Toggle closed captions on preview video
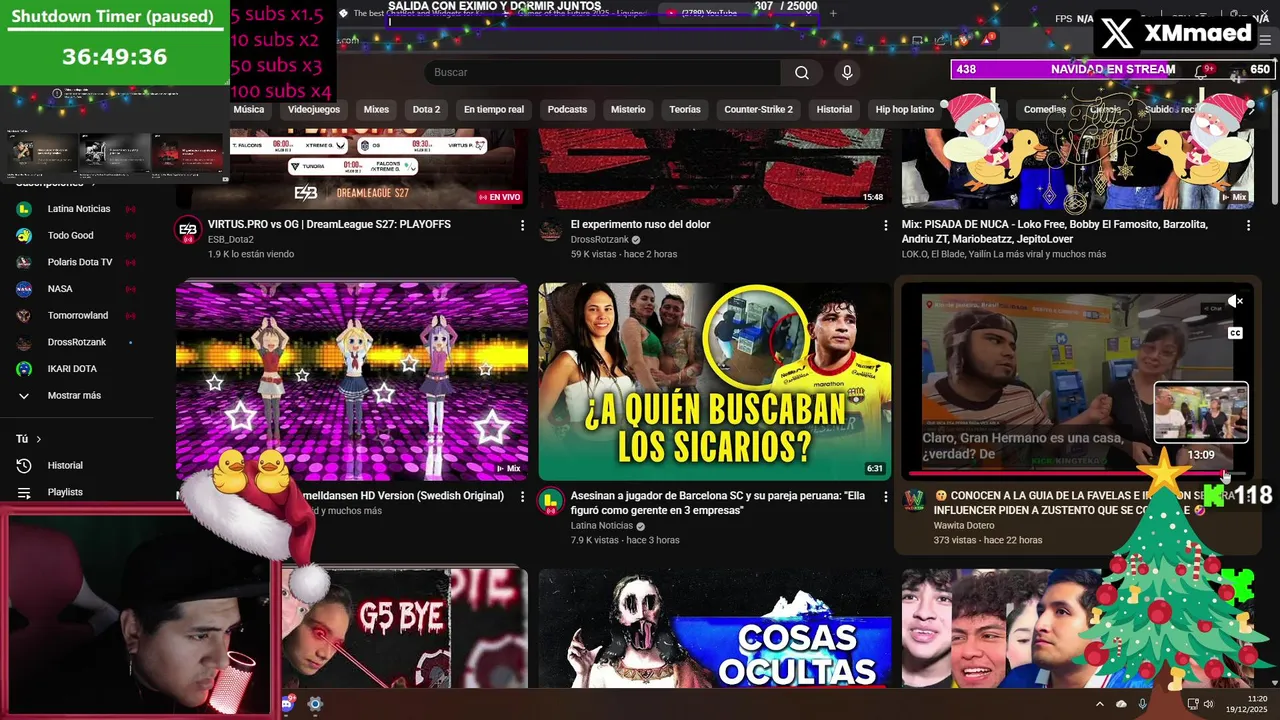The height and width of the screenshot is (720, 1280). [1235, 333]
